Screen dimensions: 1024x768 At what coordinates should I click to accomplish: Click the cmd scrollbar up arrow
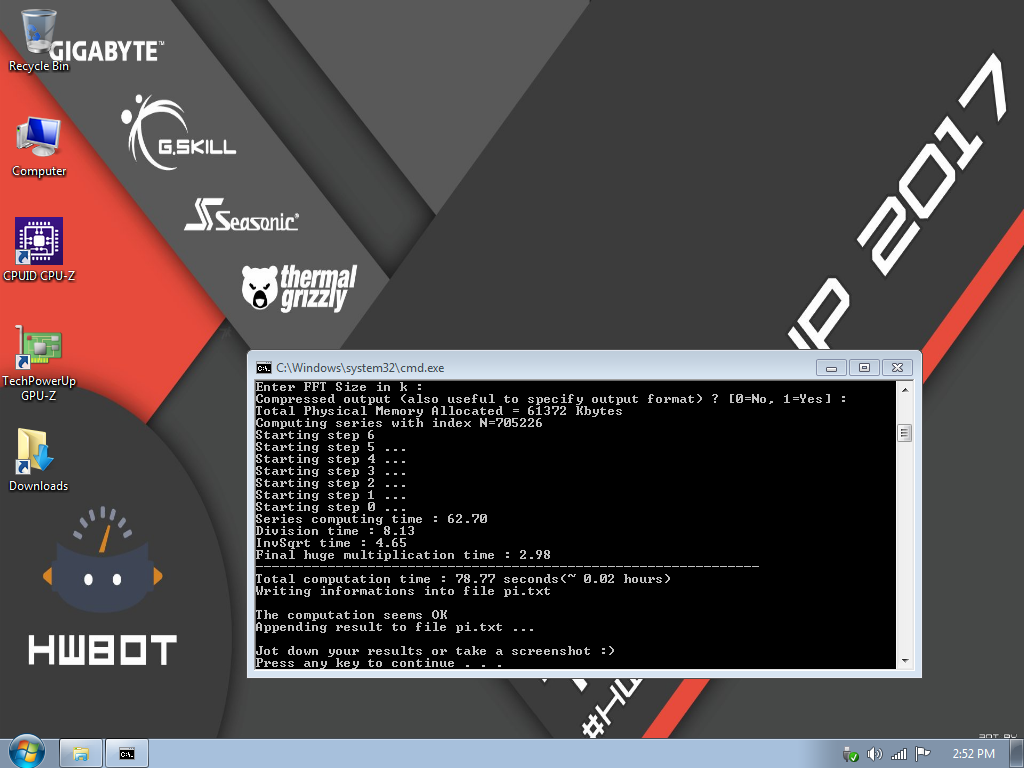(x=904, y=390)
